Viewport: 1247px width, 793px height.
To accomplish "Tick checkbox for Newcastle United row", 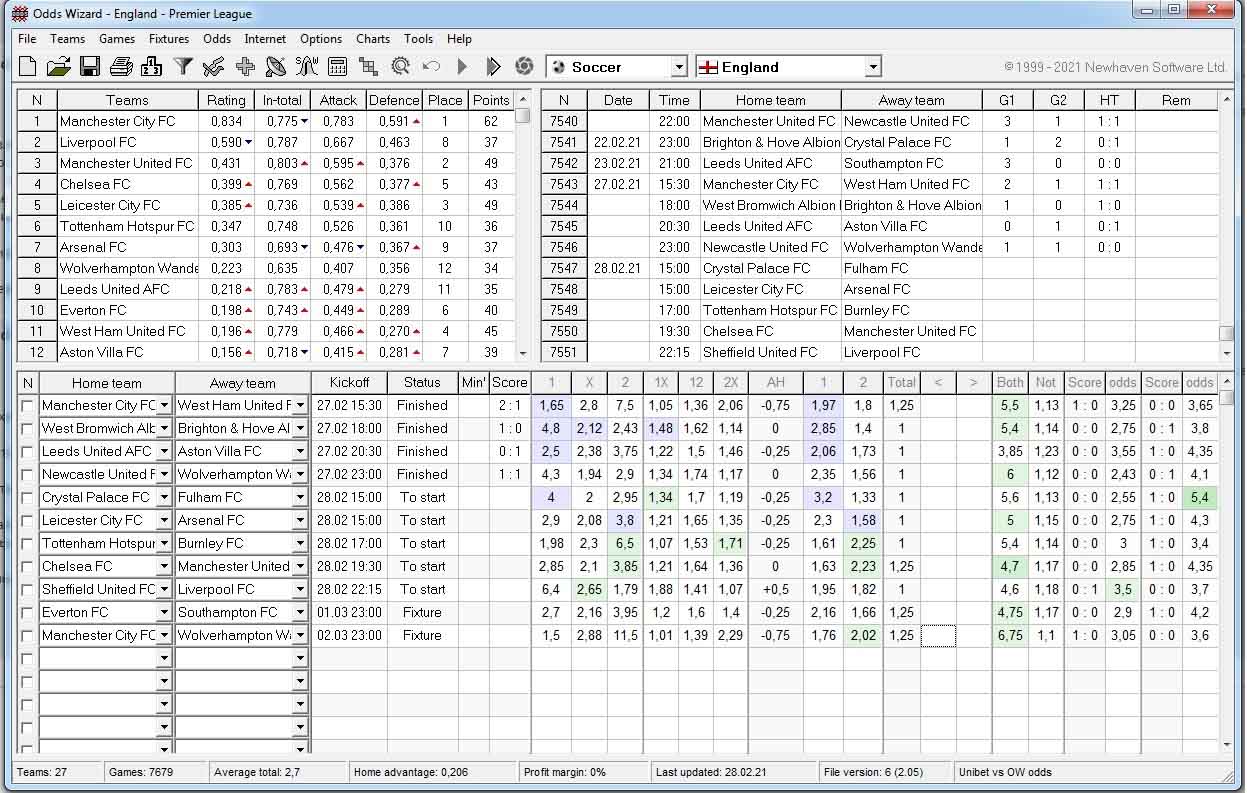I will [28, 475].
